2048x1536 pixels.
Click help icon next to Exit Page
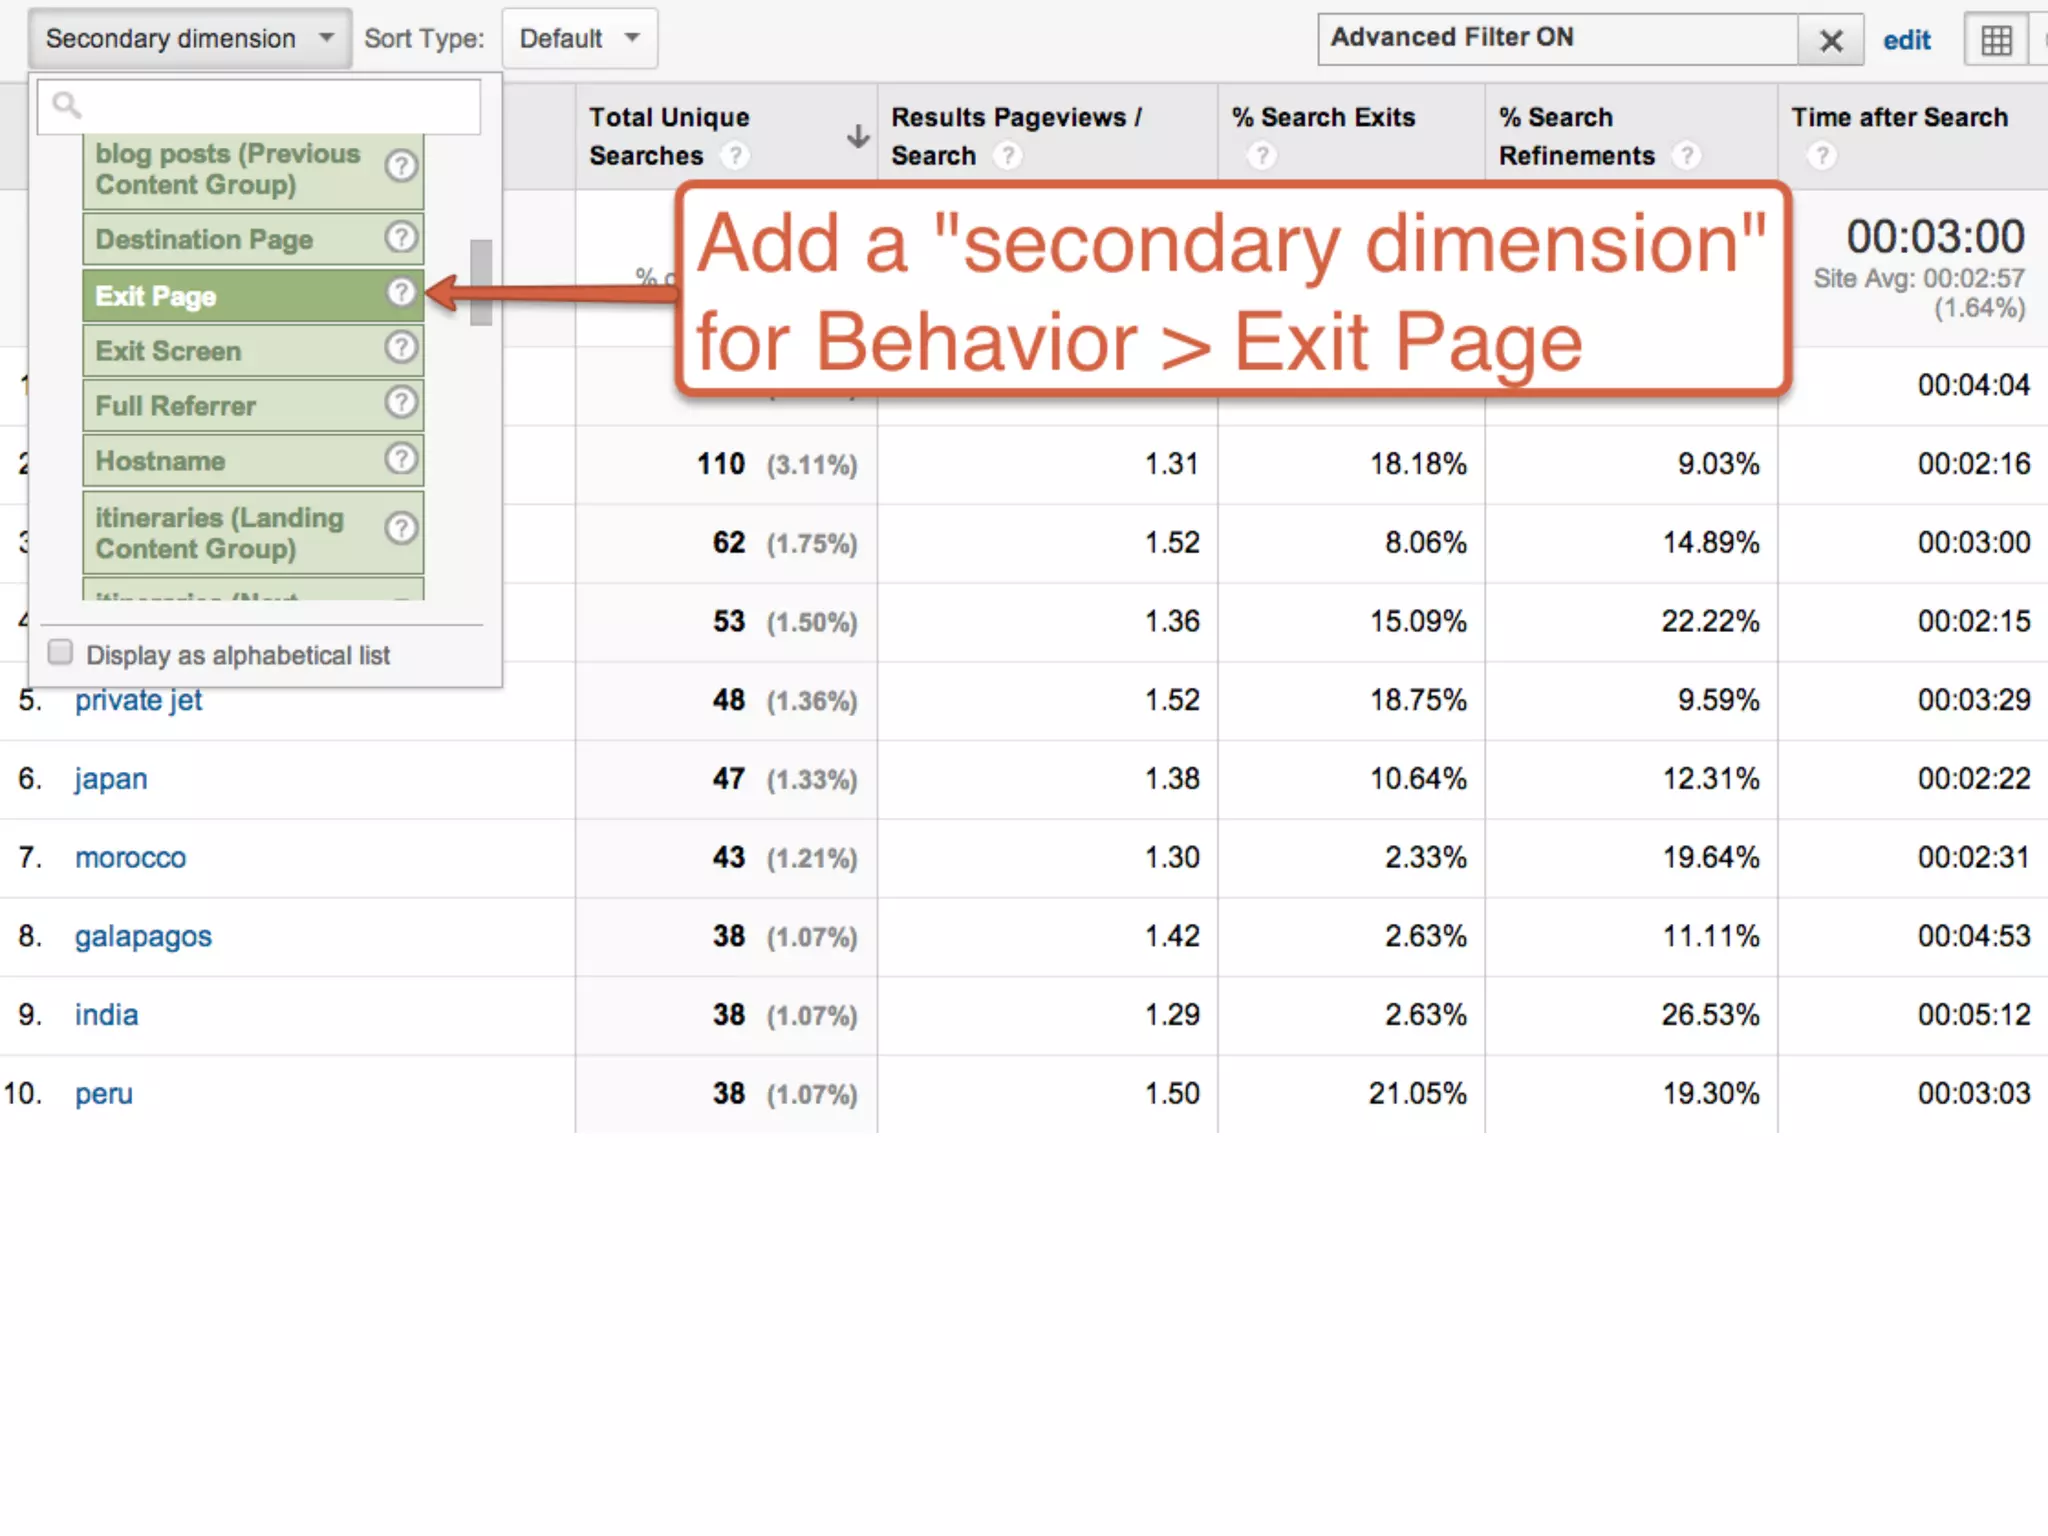(401, 293)
